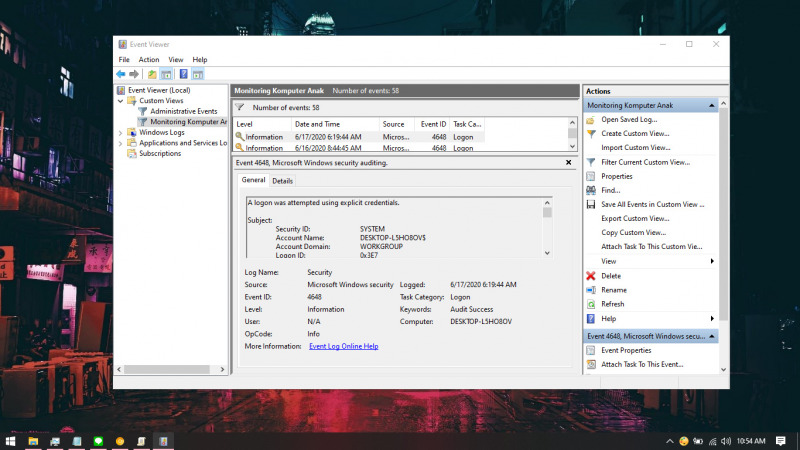Click the show/hide console tree toolbar icon
800x450 pixels.
pos(166,74)
